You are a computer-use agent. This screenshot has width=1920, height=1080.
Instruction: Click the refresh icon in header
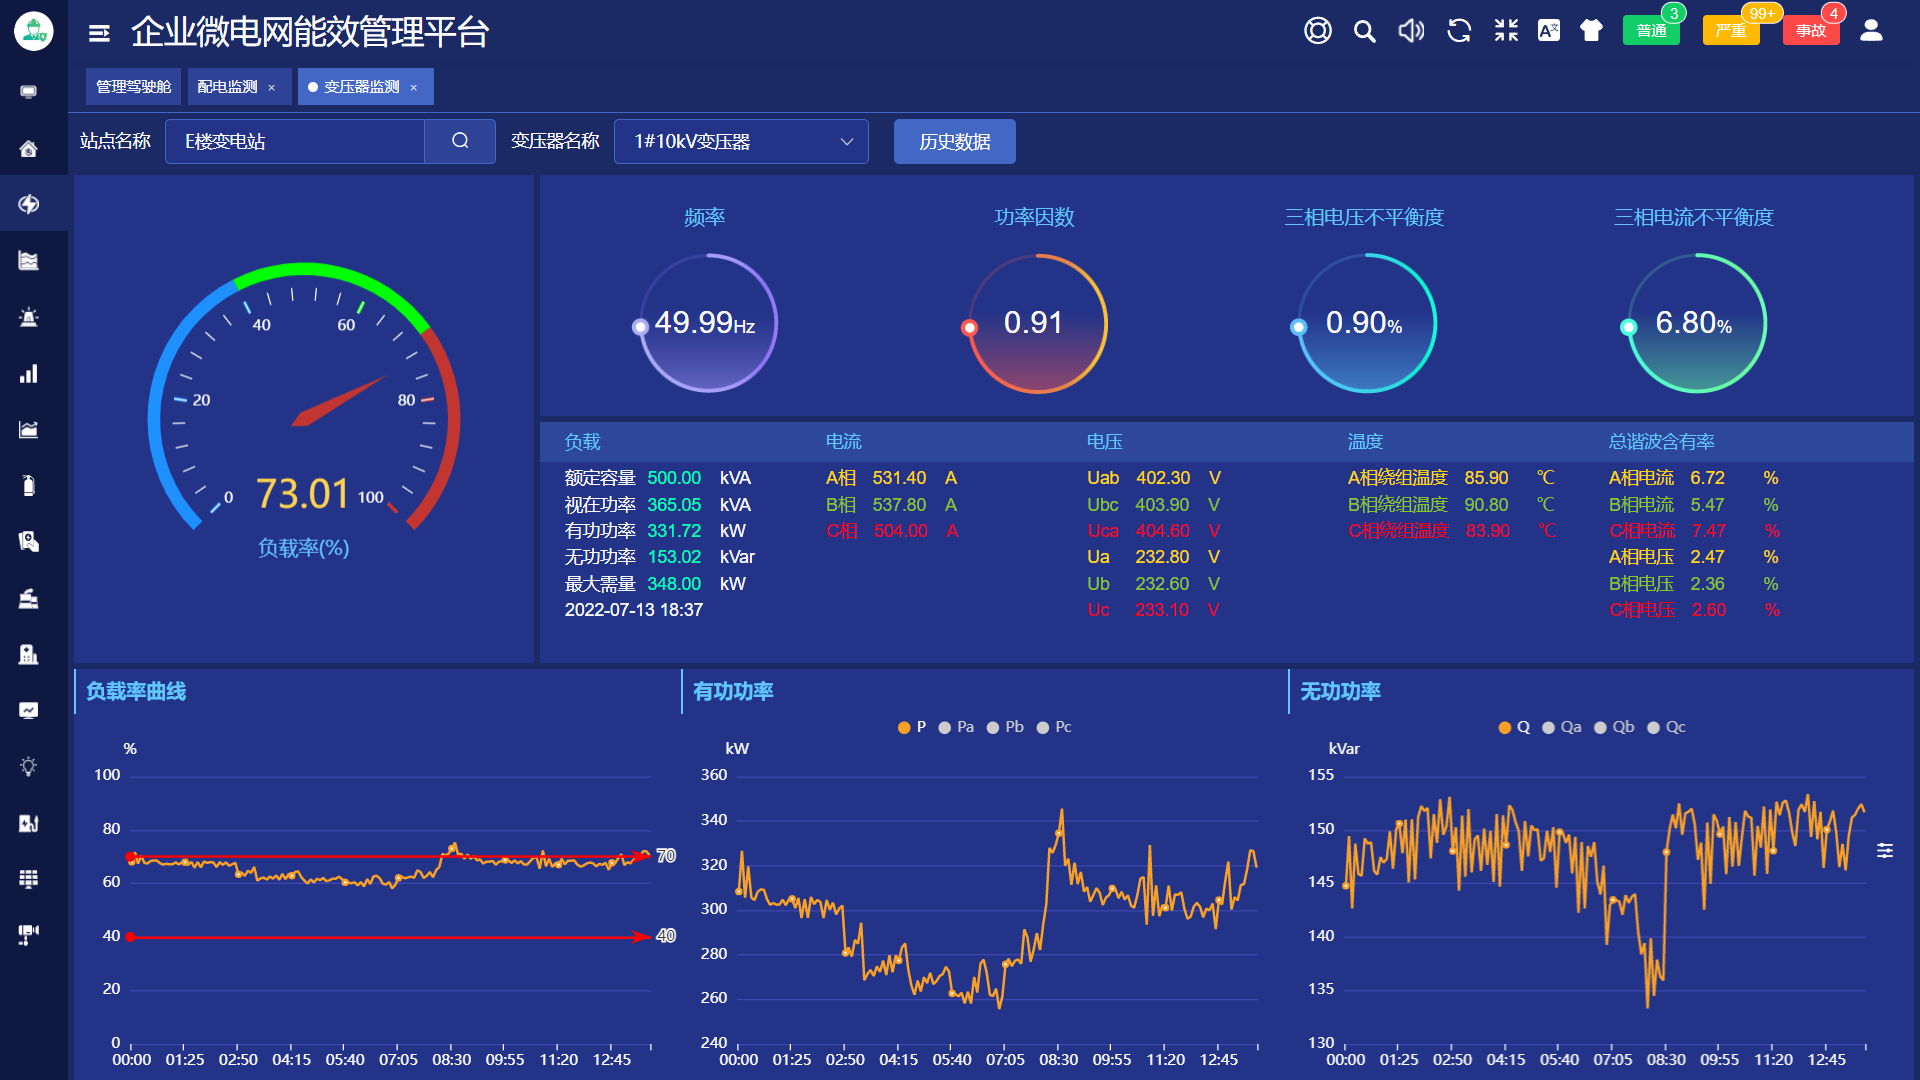coord(1459,31)
